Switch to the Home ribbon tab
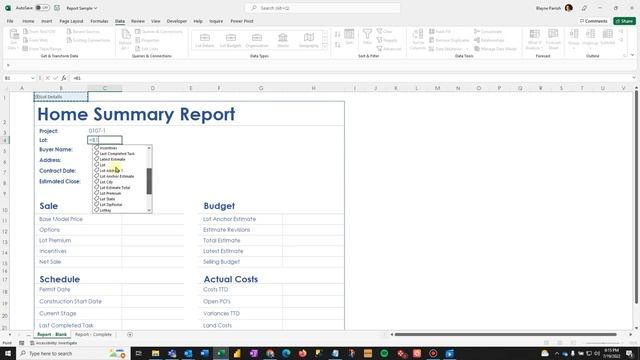The width and height of the screenshot is (640, 360). (28, 21)
